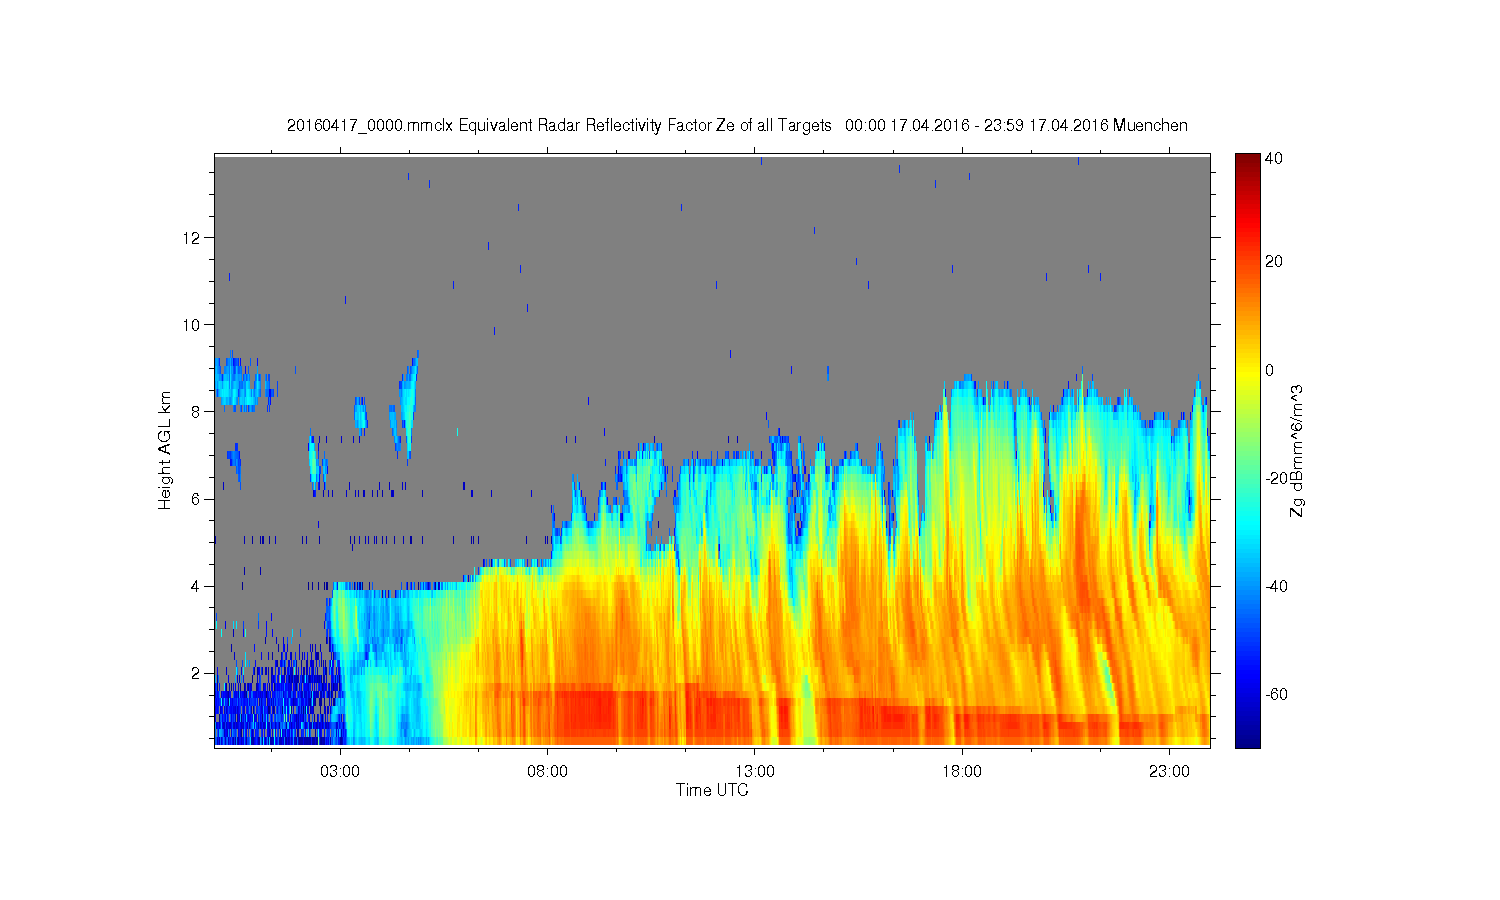Click the '13:00' time tick label
Viewport: 1500px width, 900px height.
tap(755, 772)
